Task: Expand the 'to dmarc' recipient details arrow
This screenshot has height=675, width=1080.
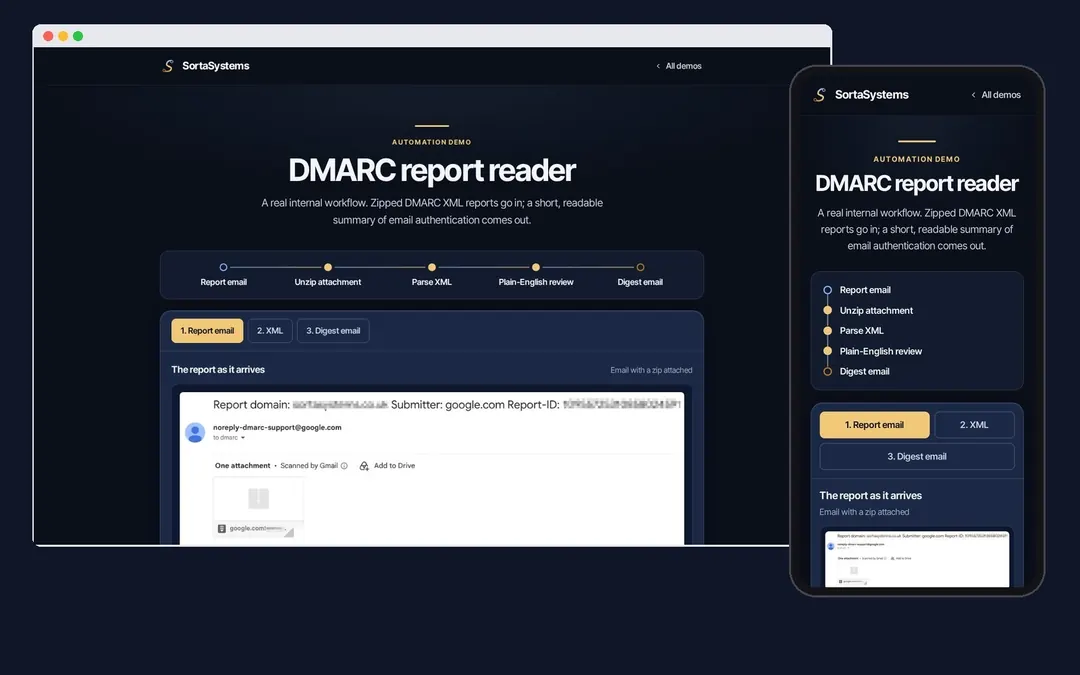Action: click(x=242, y=438)
